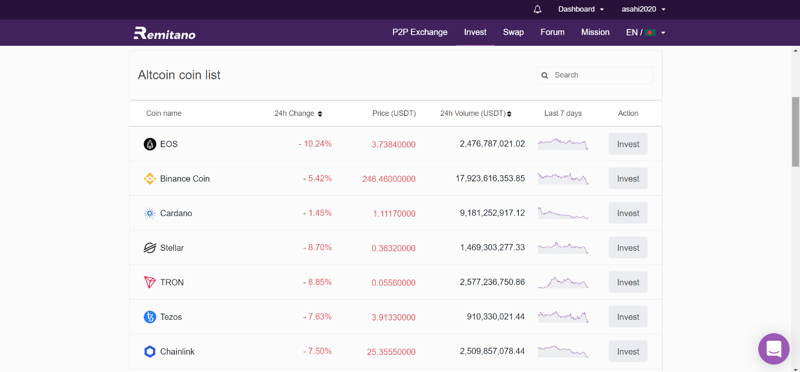Screen dimensions: 800x372
Task: Sort by 24h Change column
Action: [298, 113]
